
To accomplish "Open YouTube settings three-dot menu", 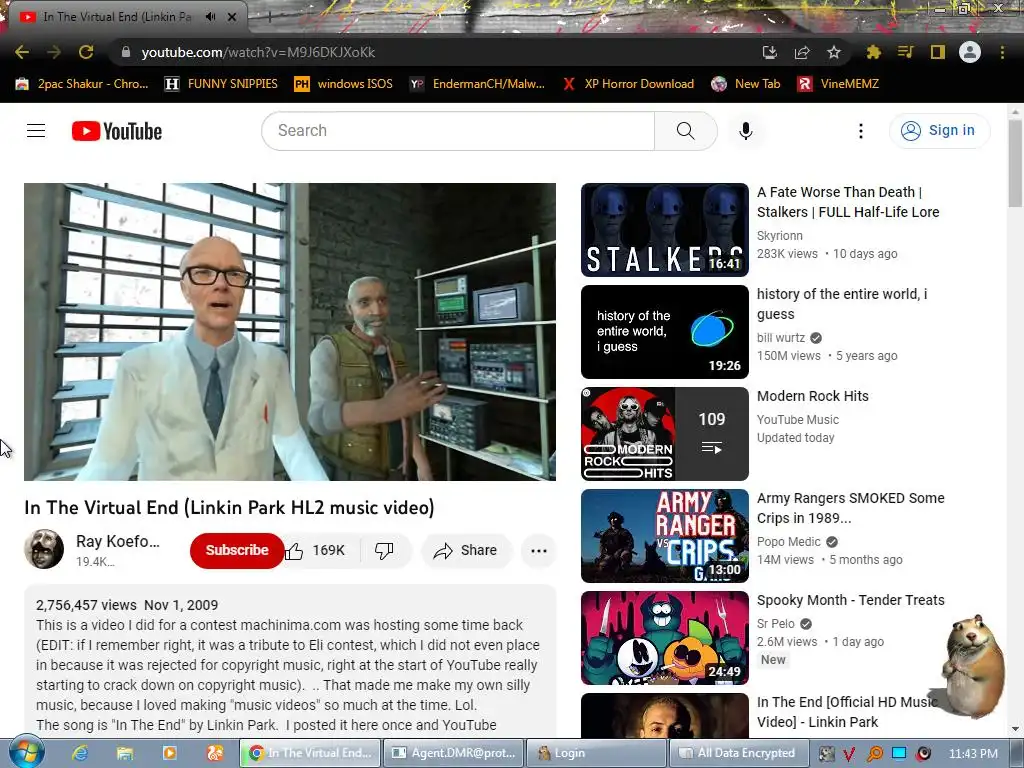I will click(861, 131).
